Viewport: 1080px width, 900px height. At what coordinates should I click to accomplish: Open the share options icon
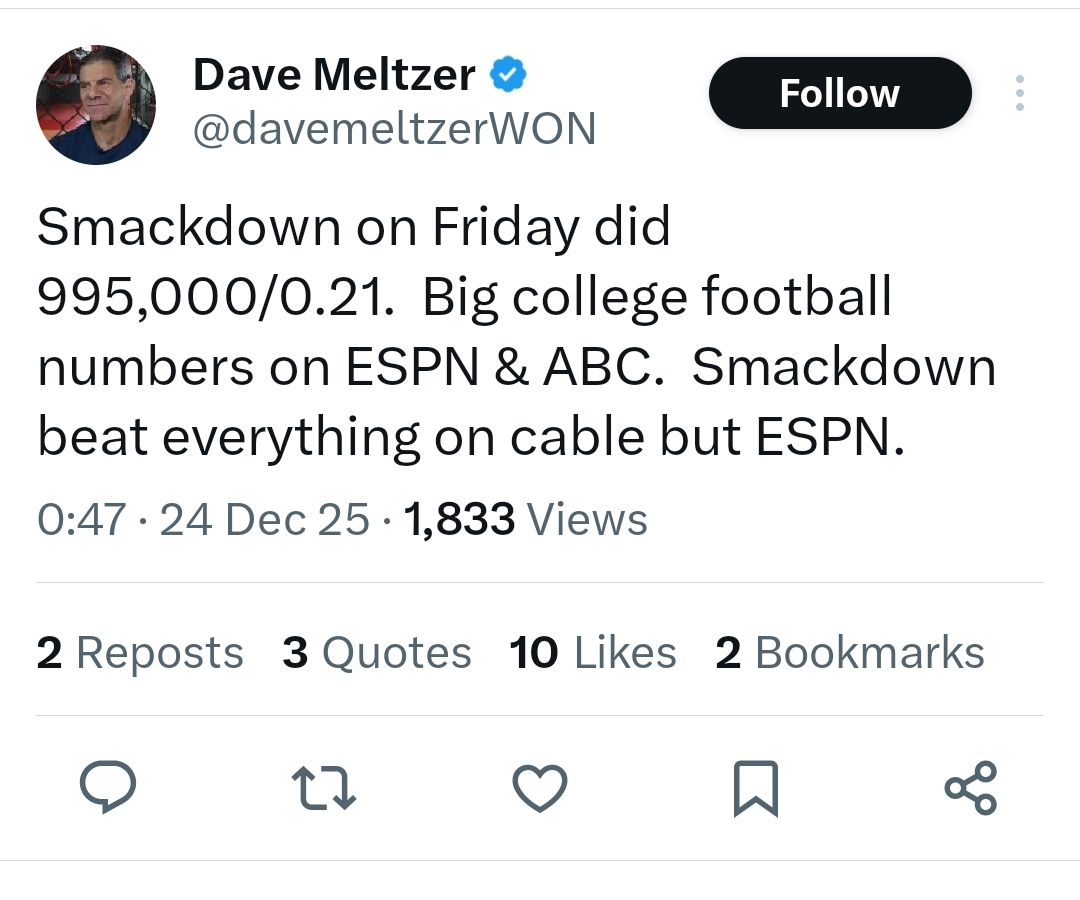click(x=971, y=788)
